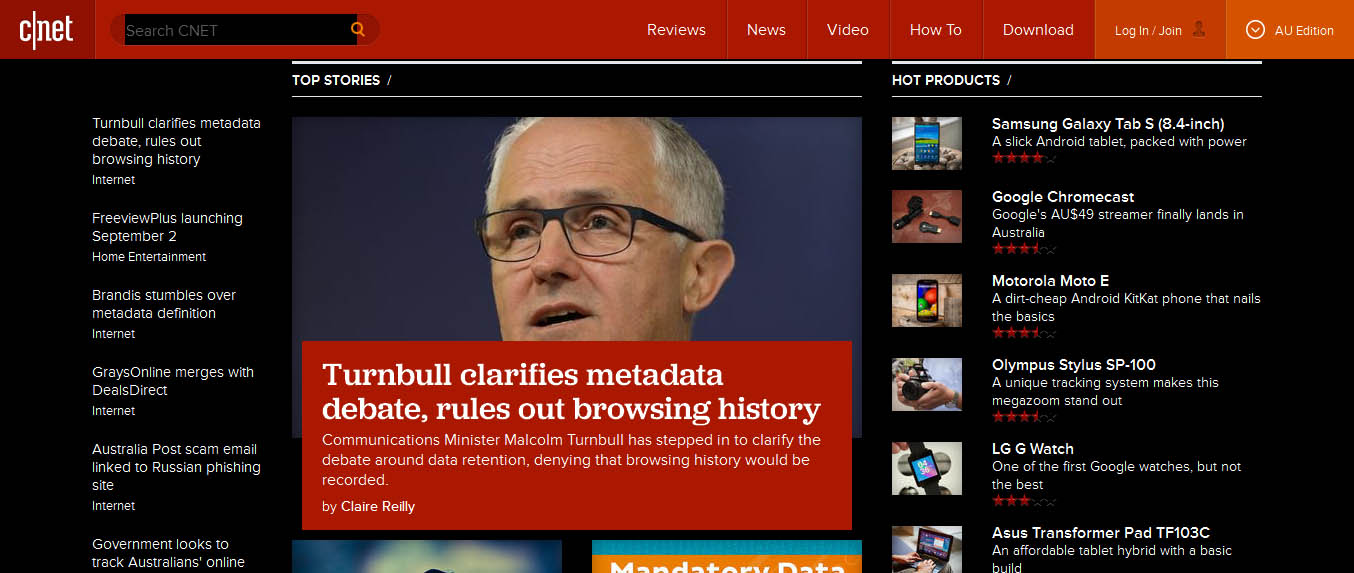This screenshot has height=573, width=1354.
Task: Click LG G Watch description first Google watches
Action: point(1117,476)
